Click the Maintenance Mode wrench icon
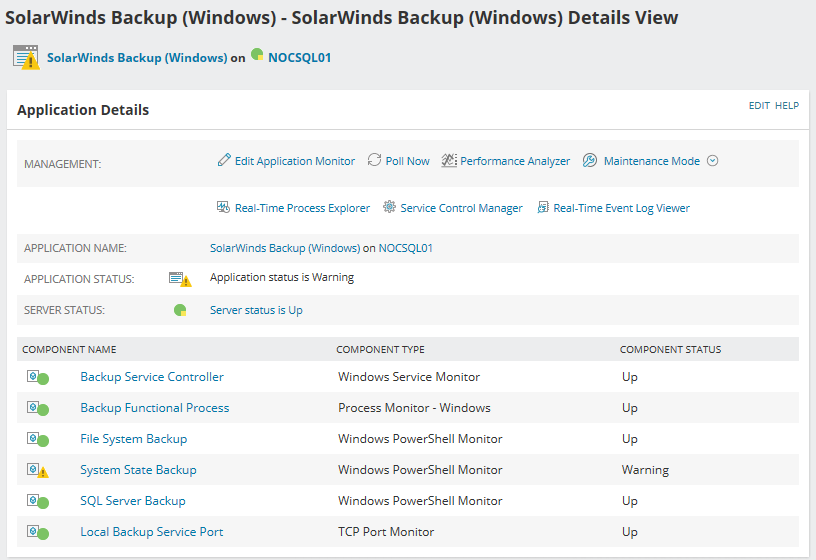 tap(590, 160)
